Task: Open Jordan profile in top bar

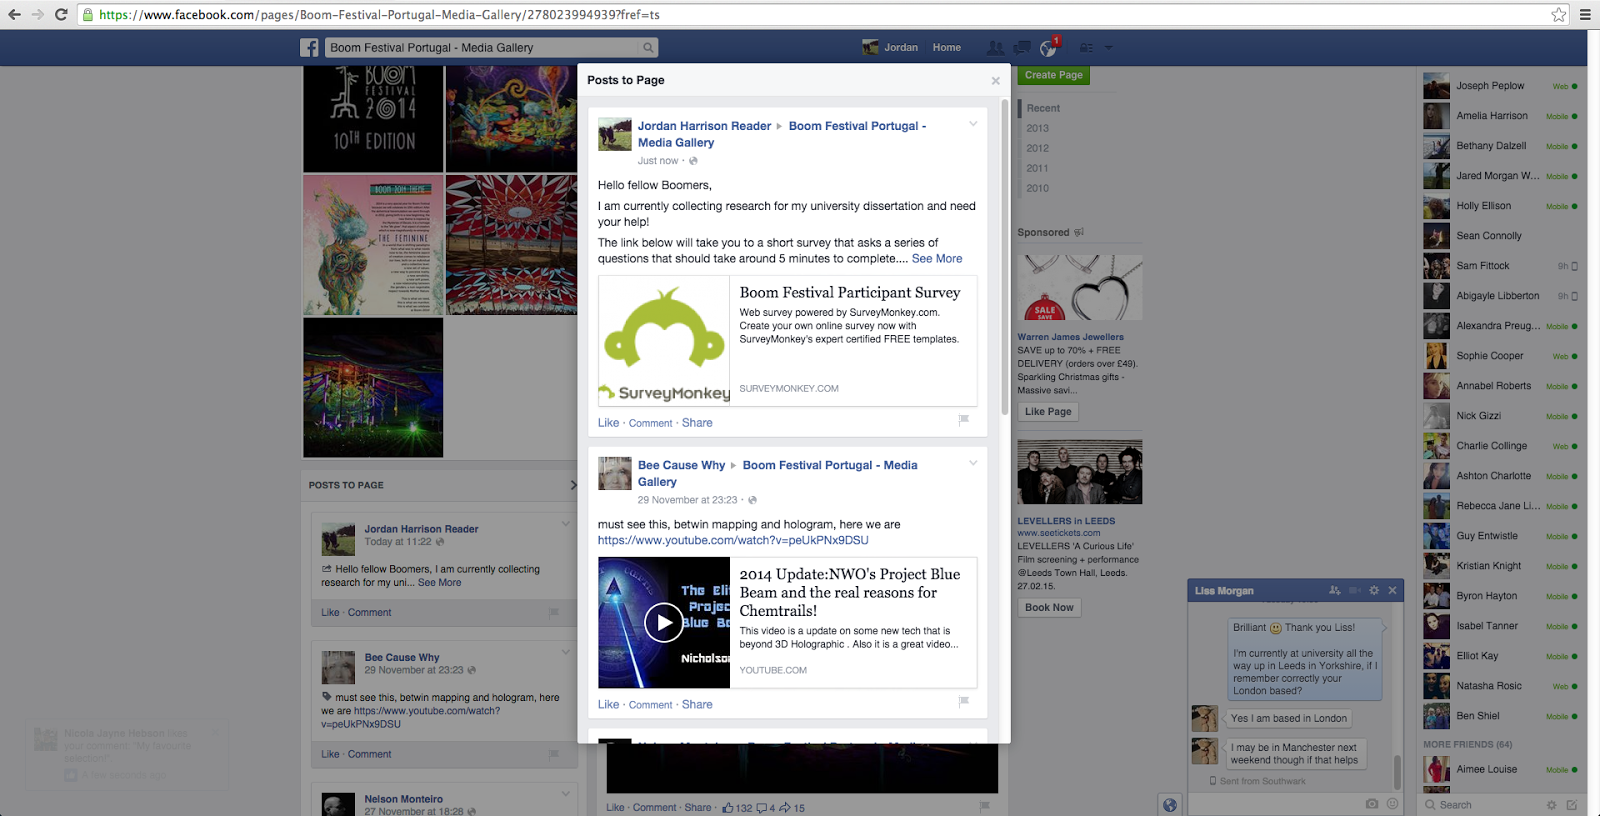Action: click(x=891, y=47)
